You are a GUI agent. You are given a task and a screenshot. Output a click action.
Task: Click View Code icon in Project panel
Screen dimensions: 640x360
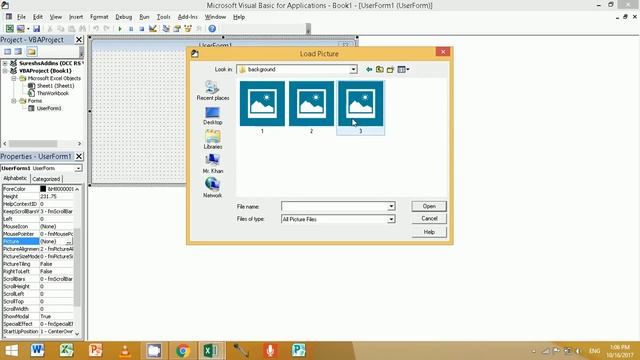pos(7,51)
